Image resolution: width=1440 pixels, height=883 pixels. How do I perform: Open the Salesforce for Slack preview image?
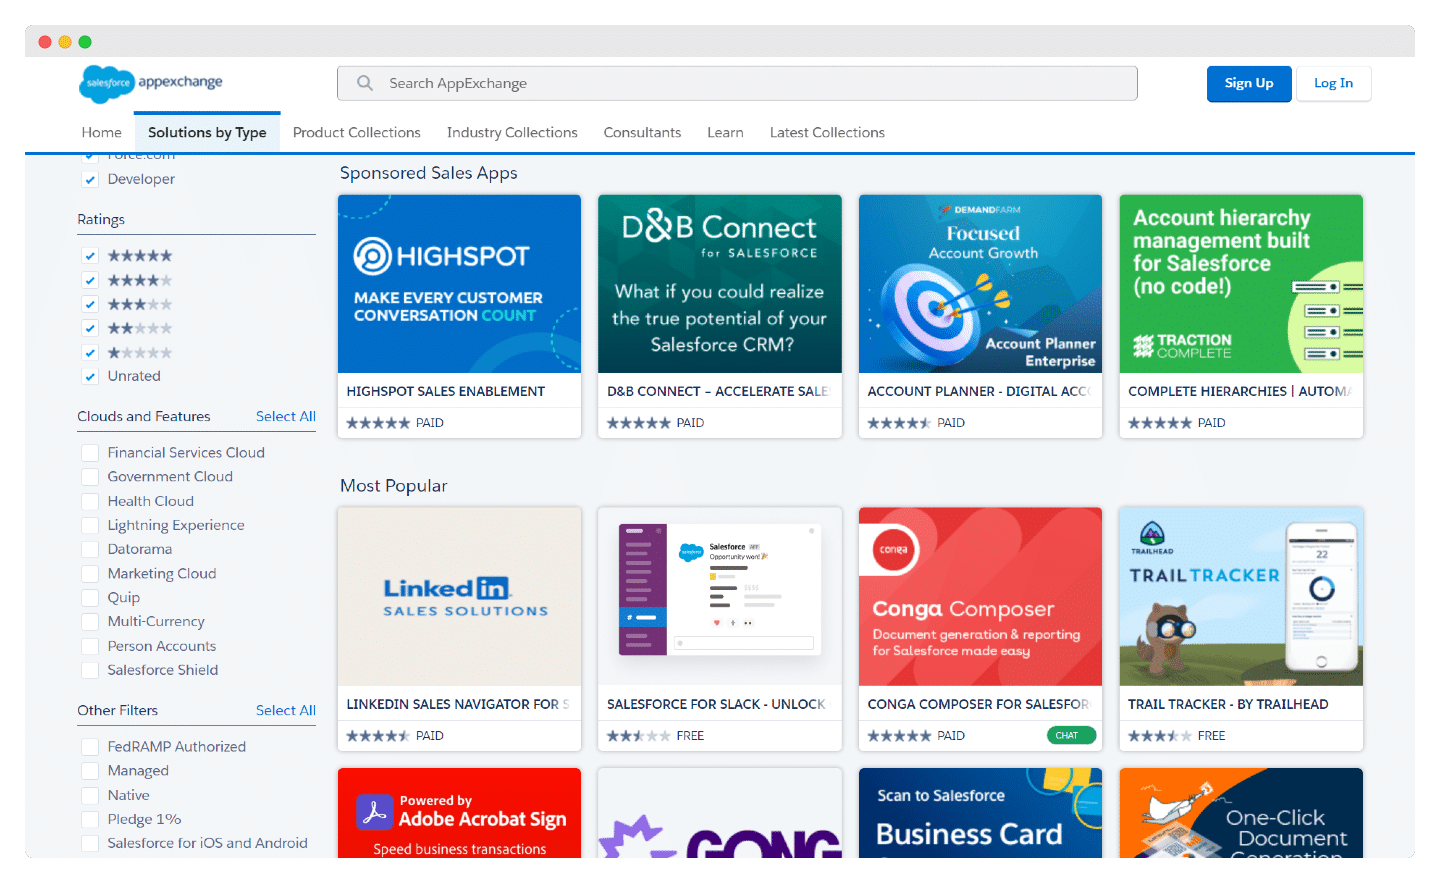coord(720,596)
